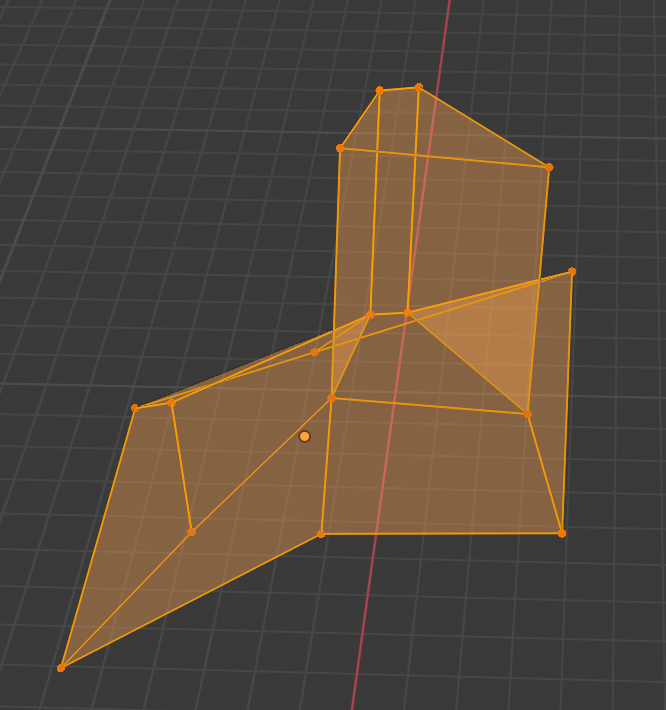Select the rightmost vertex of the mesh

572,271
